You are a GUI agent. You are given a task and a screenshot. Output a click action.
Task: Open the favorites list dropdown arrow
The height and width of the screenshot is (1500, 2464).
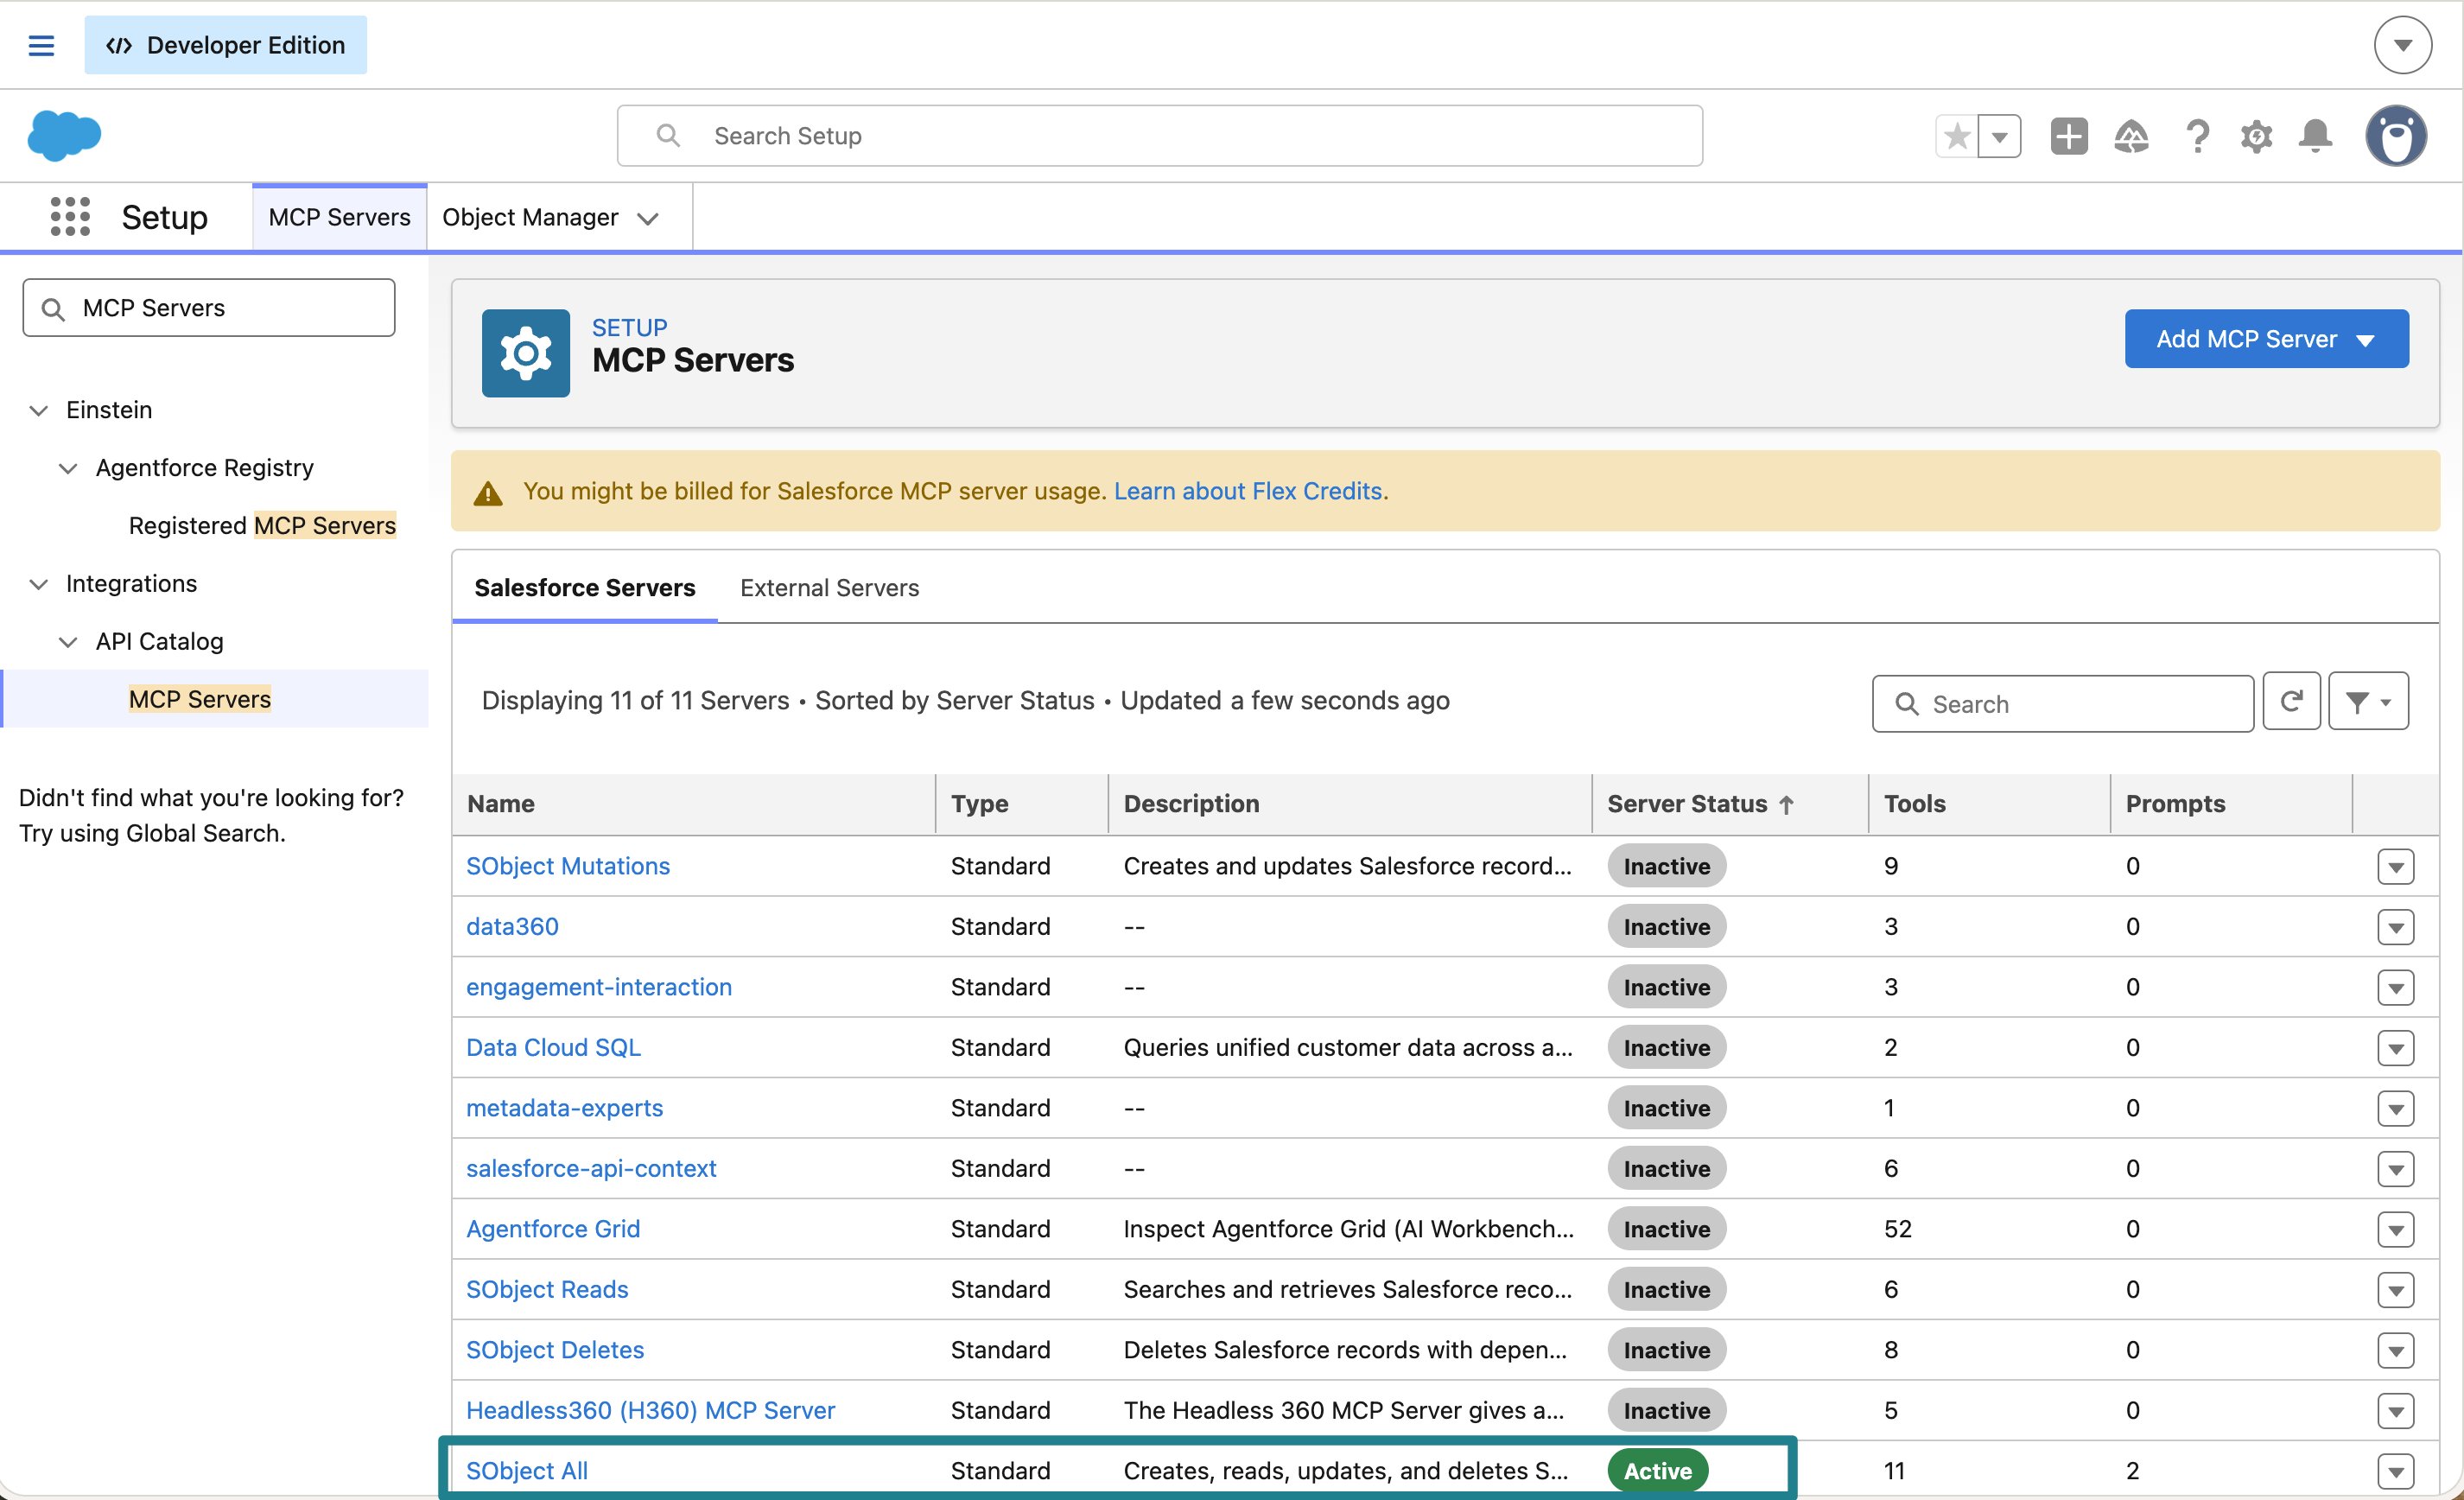click(x=2000, y=136)
